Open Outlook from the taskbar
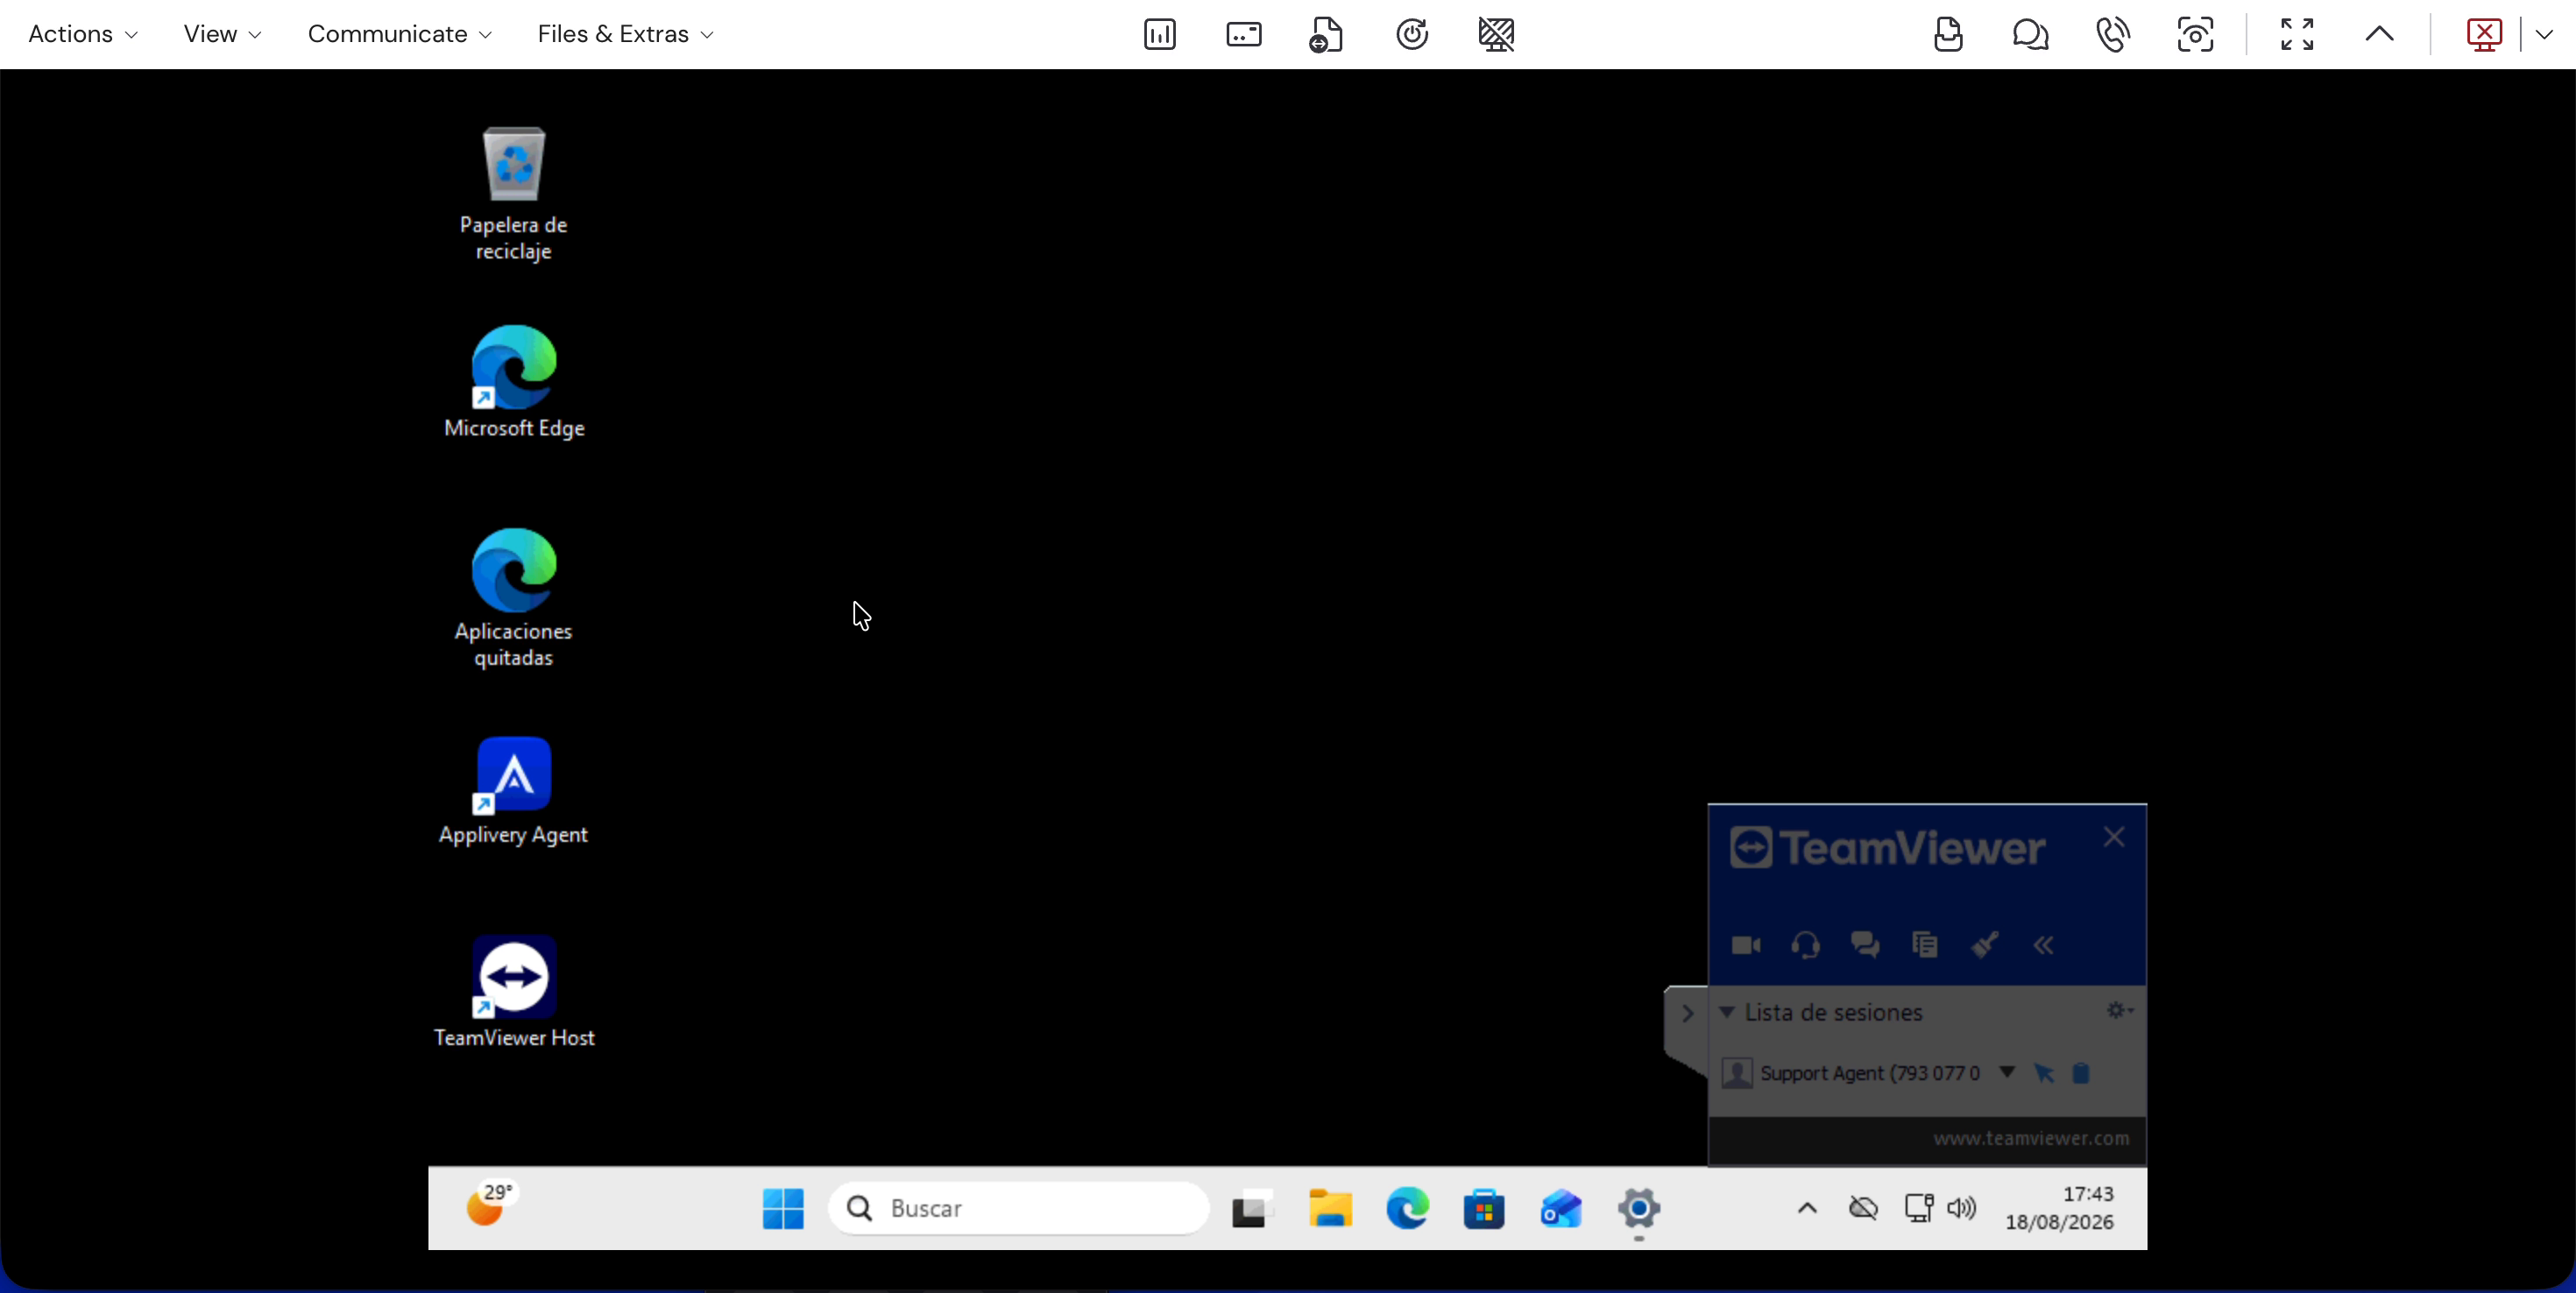The image size is (2576, 1293). pyautogui.click(x=1561, y=1209)
